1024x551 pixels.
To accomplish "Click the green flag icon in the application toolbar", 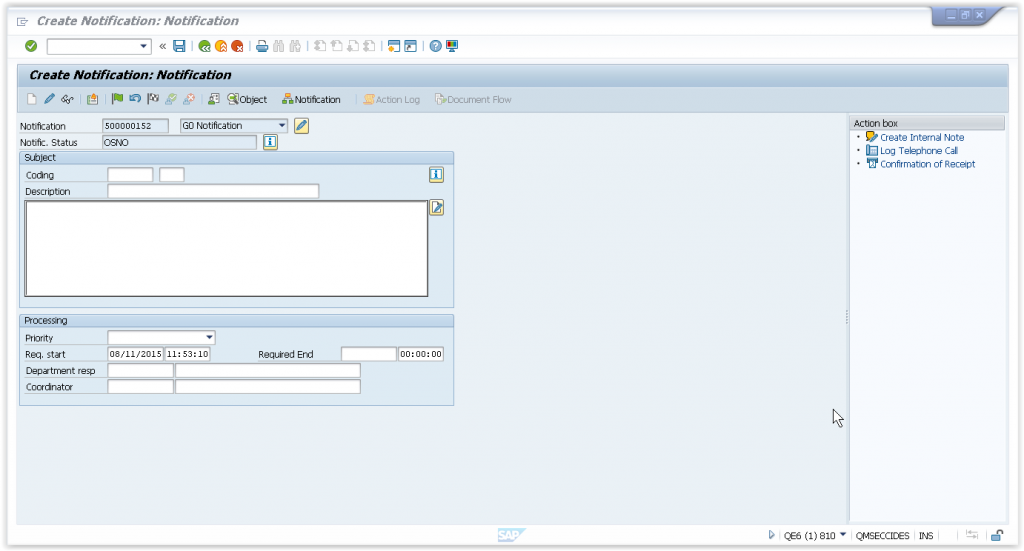I will pyautogui.click(x=117, y=99).
